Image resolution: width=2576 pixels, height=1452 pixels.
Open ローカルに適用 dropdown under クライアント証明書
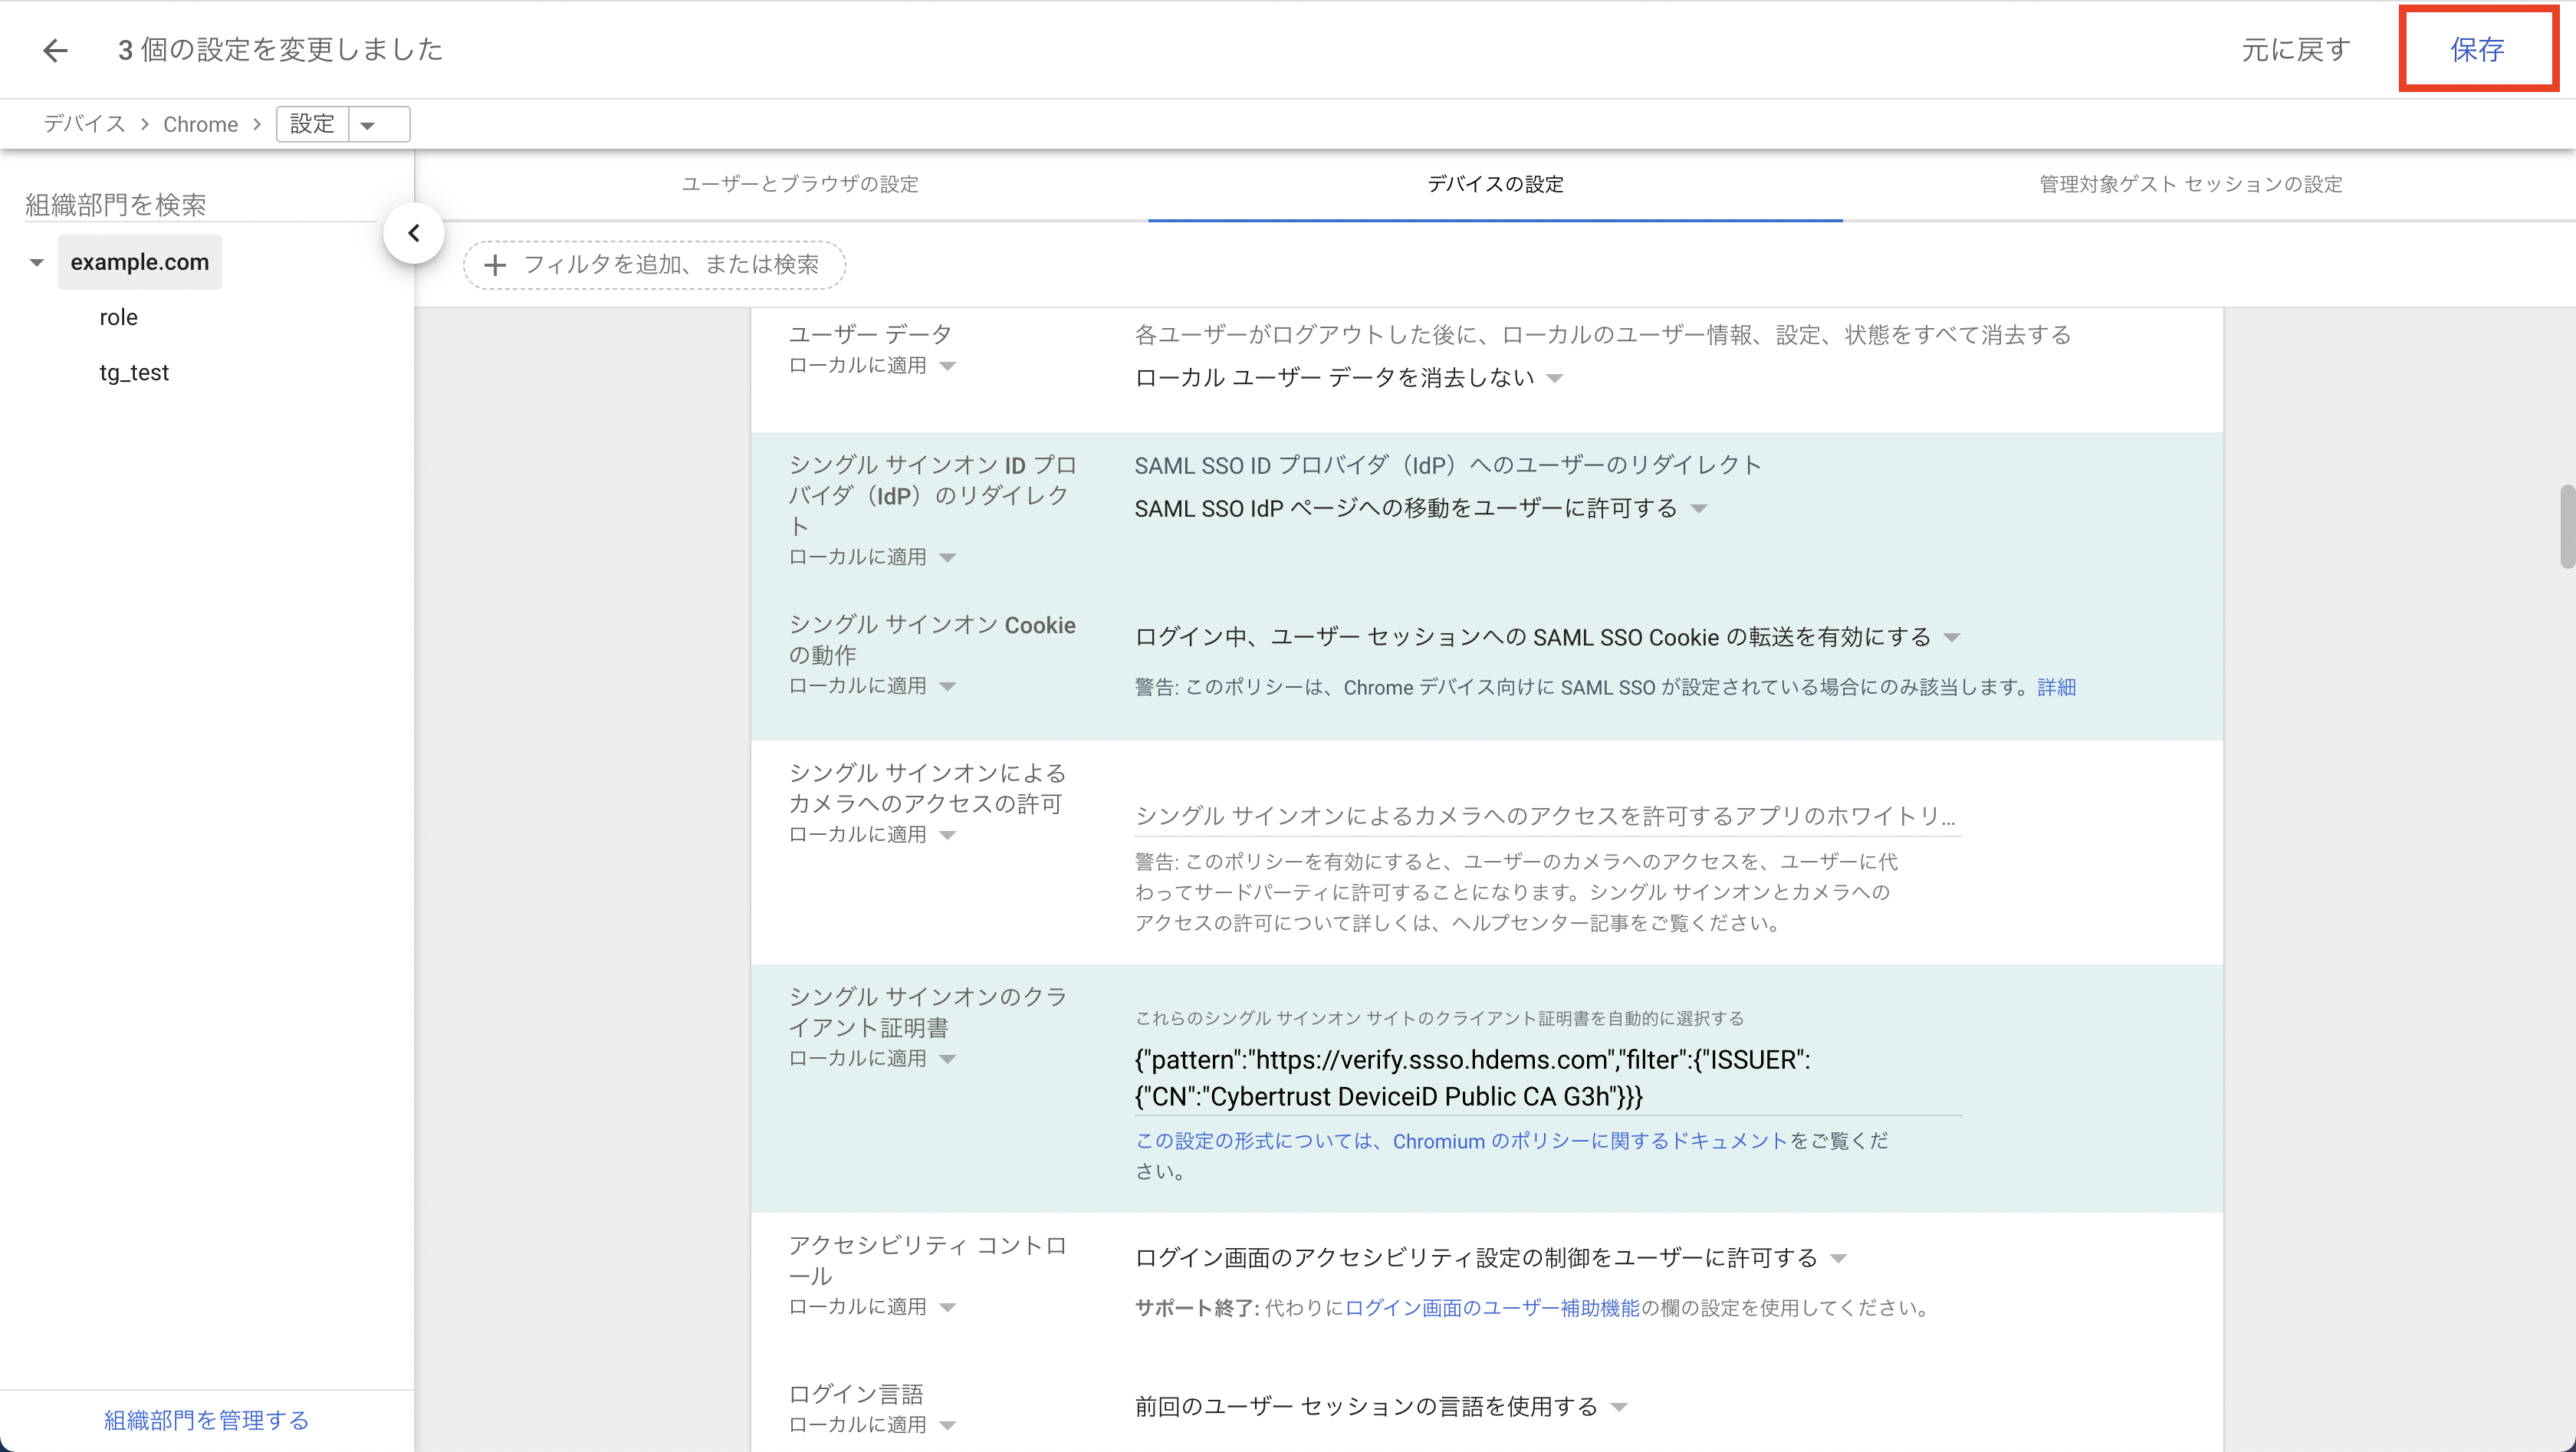[x=872, y=1058]
